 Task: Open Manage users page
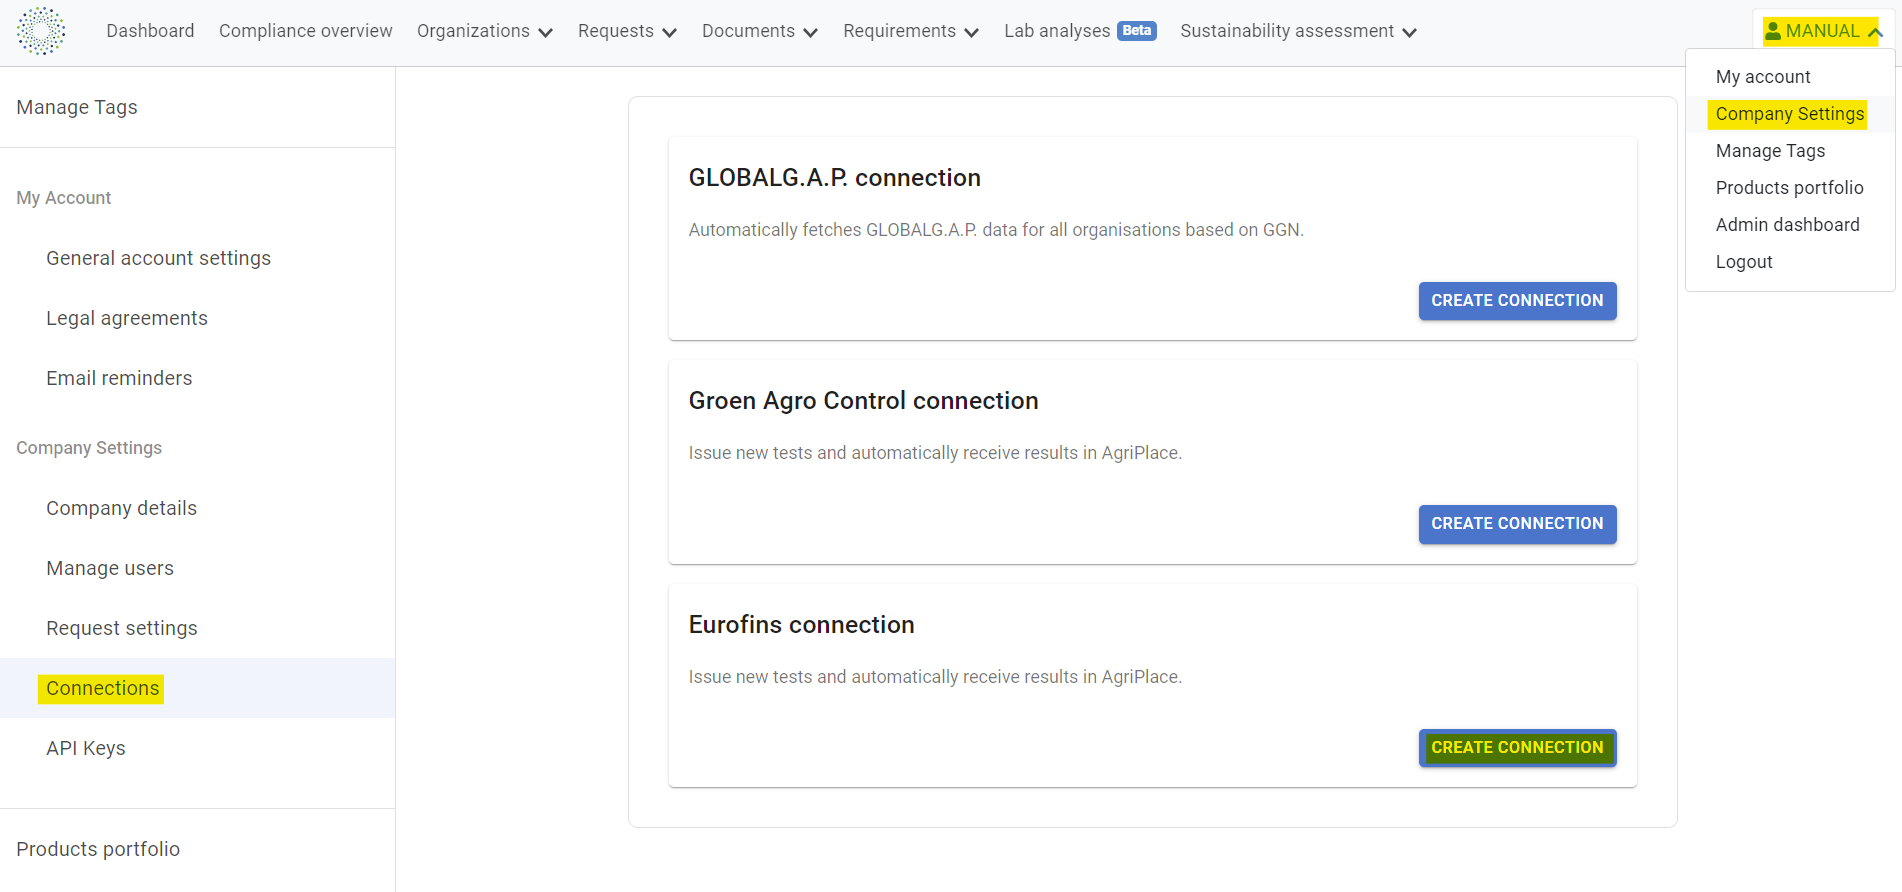pyautogui.click(x=110, y=568)
